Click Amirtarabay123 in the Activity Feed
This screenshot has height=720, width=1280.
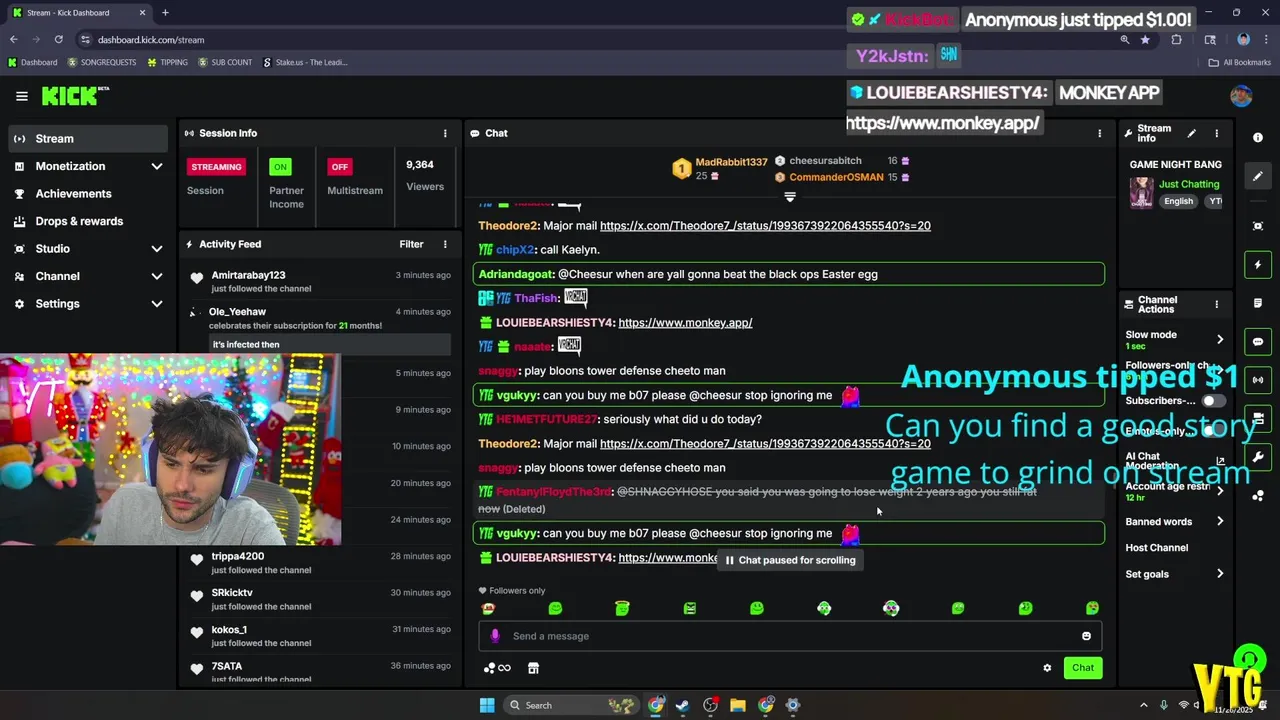pos(248,275)
